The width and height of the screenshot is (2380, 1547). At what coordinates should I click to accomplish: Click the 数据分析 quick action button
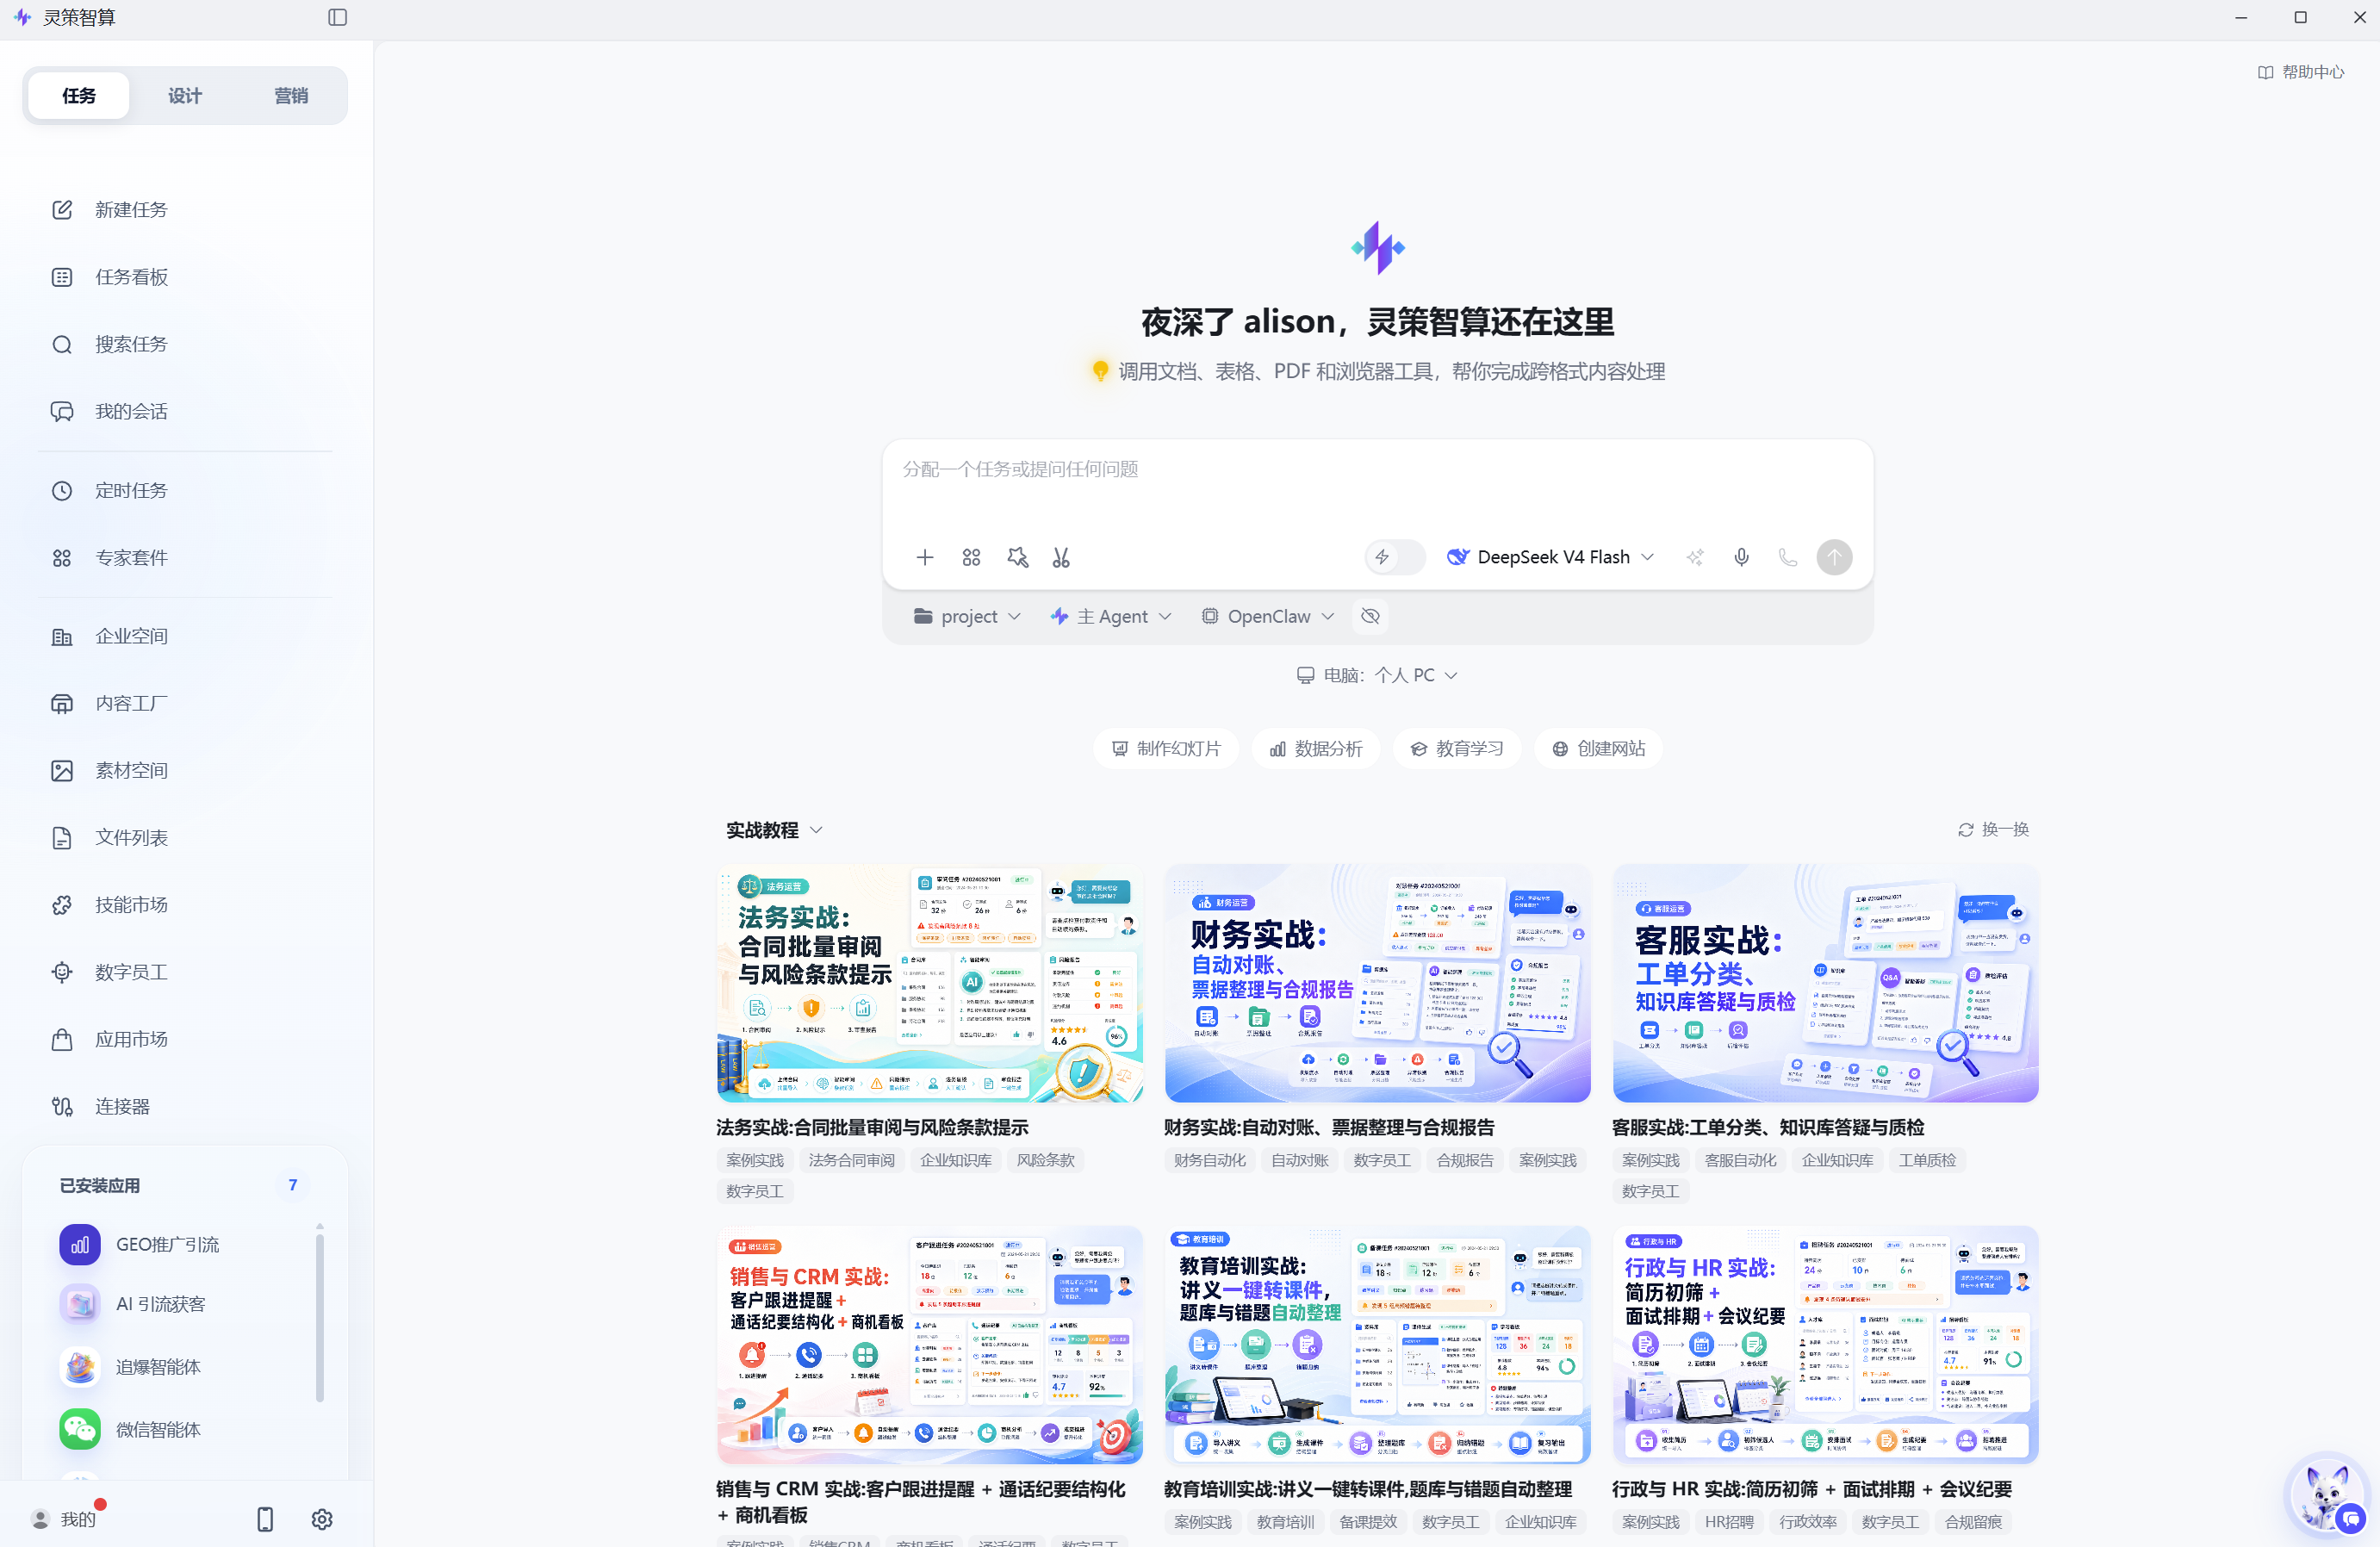coord(1316,748)
